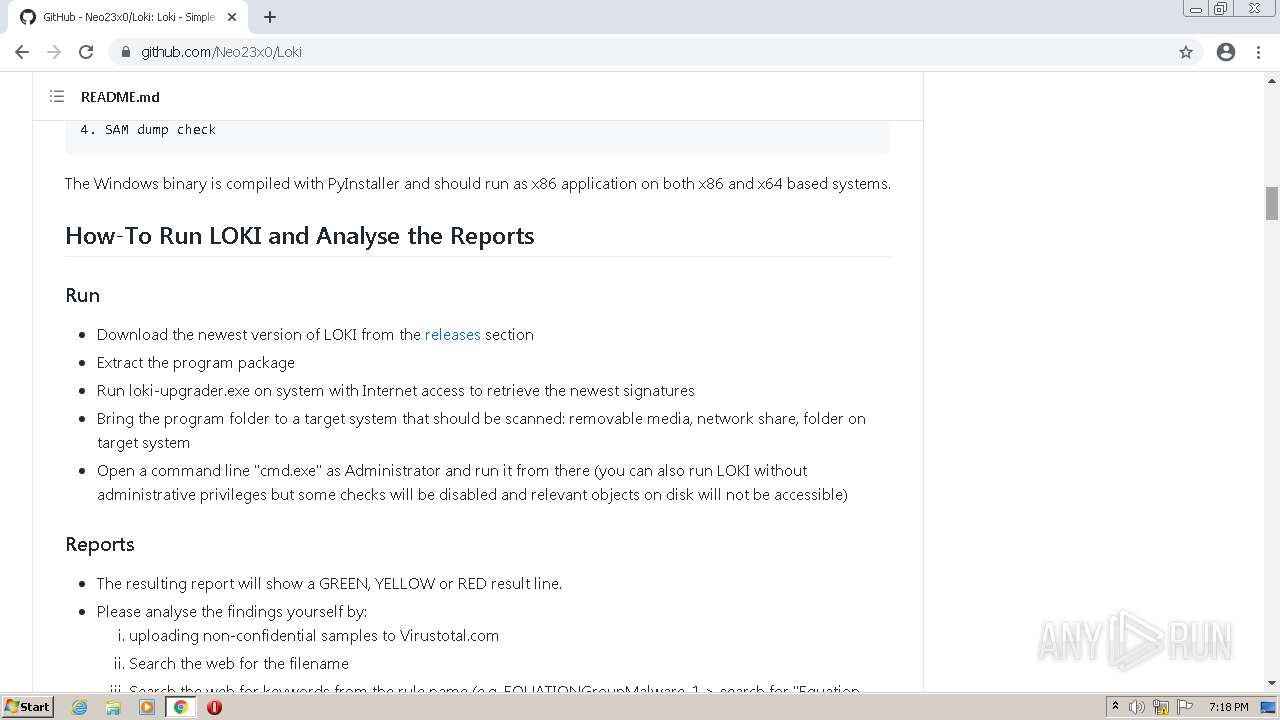Click the 'Search the web for the filename' item
1280x720 pixels.
point(239,664)
